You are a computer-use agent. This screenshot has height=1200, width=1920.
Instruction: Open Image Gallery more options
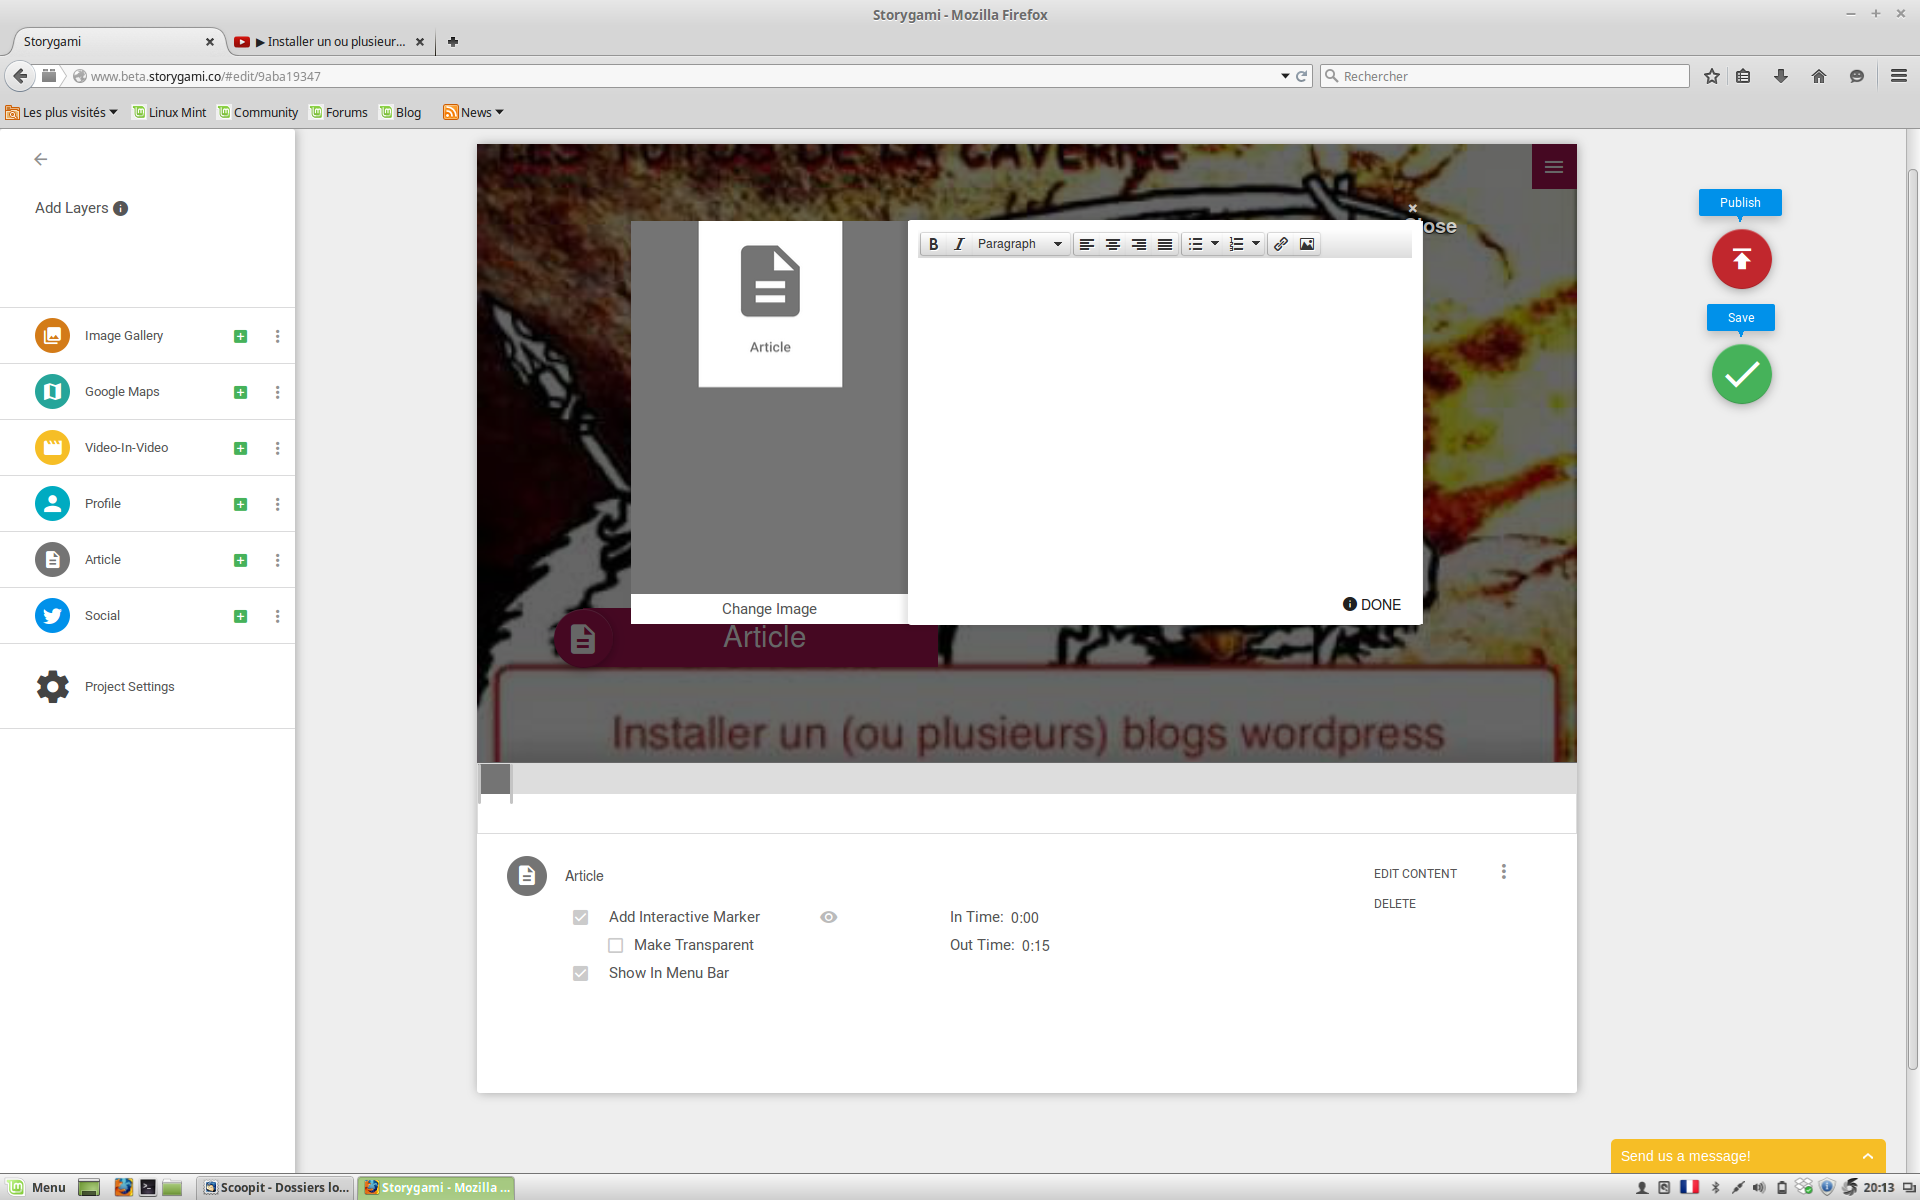[277, 337]
